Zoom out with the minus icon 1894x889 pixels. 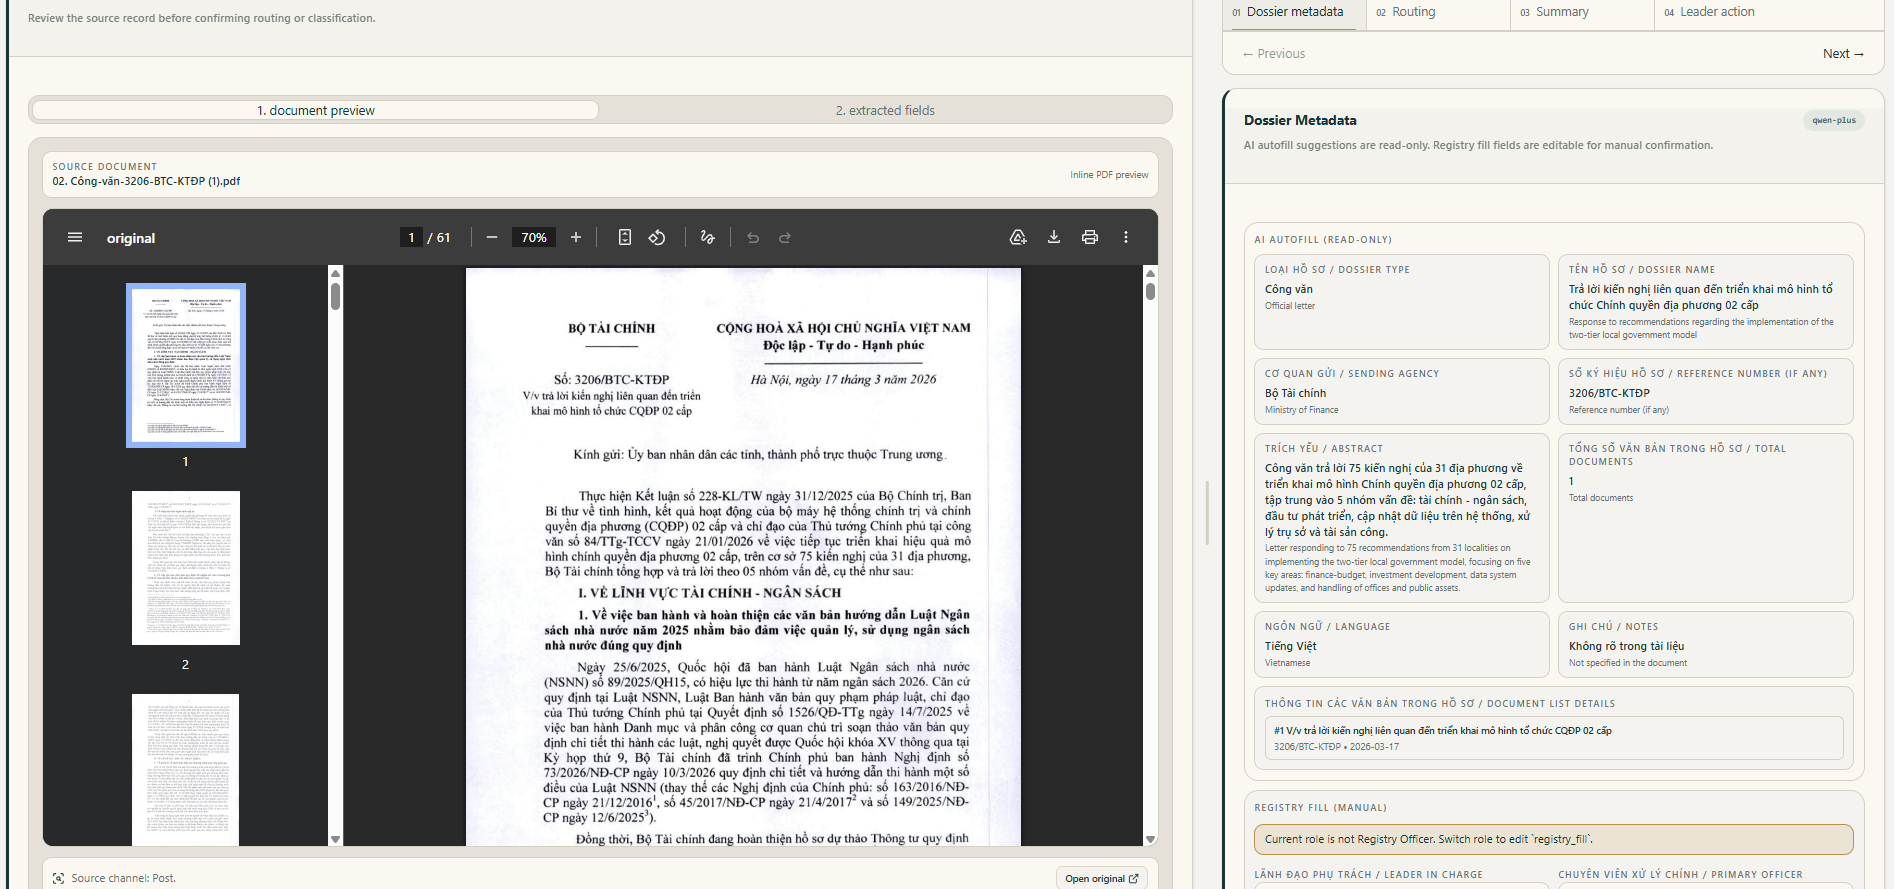click(x=492, y=237)
